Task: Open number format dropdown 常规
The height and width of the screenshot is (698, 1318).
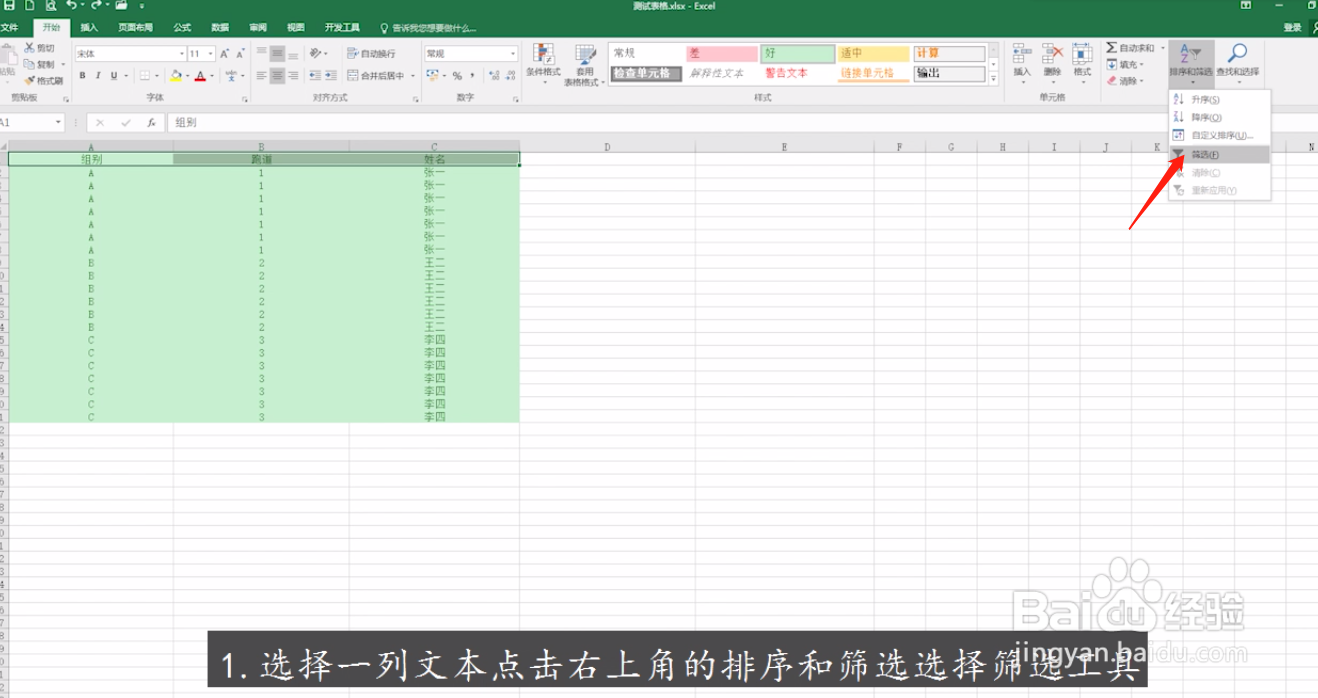Action: click(x=514, y=54)
